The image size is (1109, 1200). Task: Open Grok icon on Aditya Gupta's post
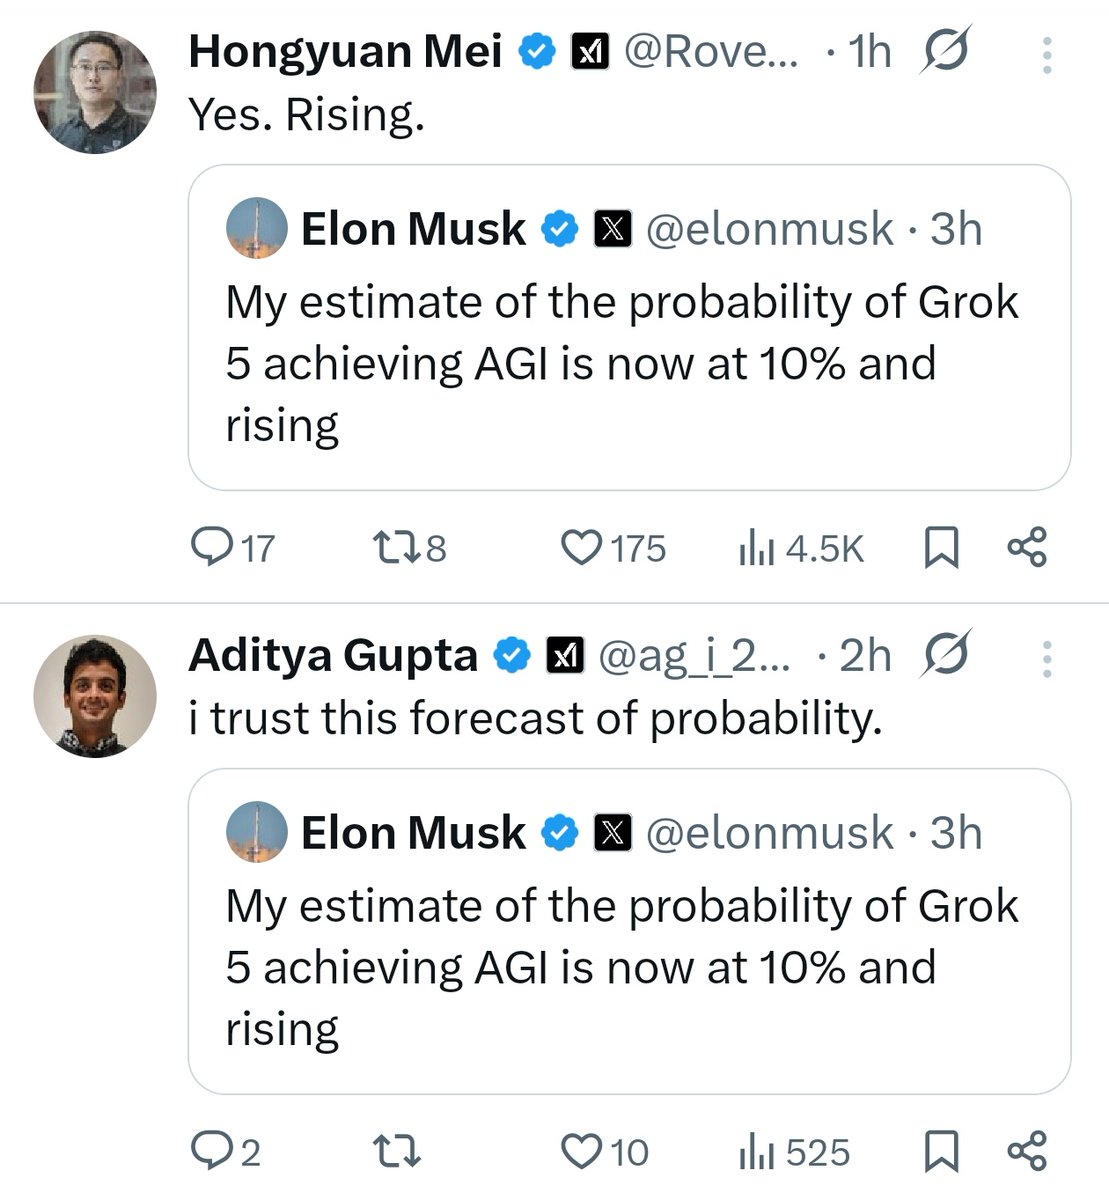[945, 655]
